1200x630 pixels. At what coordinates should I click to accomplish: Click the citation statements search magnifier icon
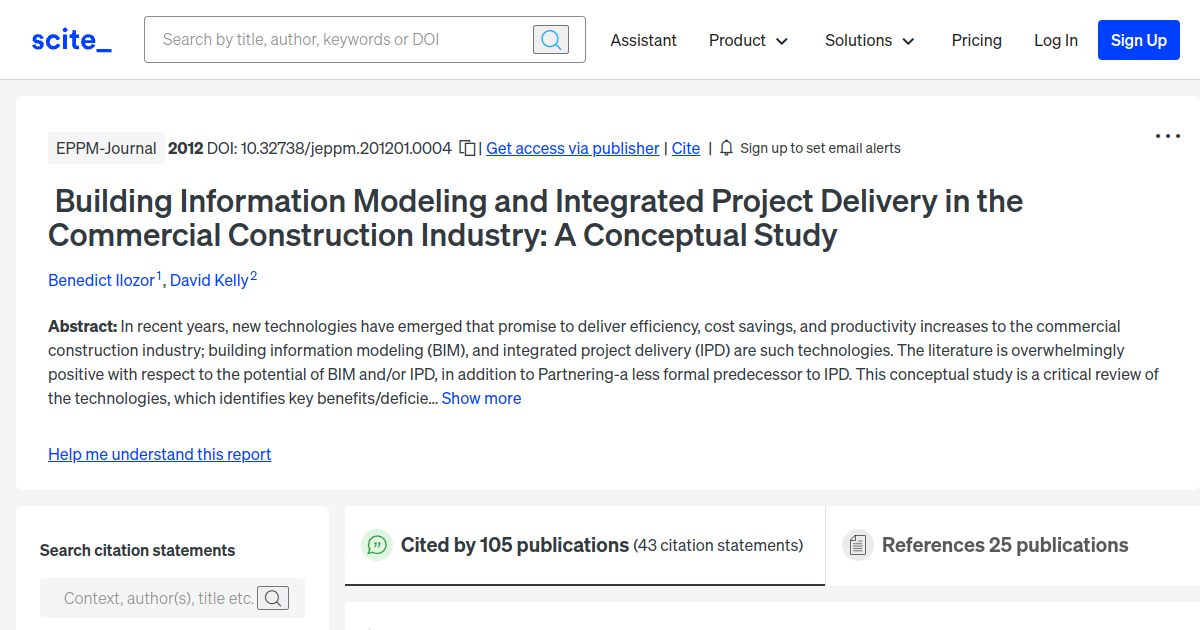tap(273, 598)
